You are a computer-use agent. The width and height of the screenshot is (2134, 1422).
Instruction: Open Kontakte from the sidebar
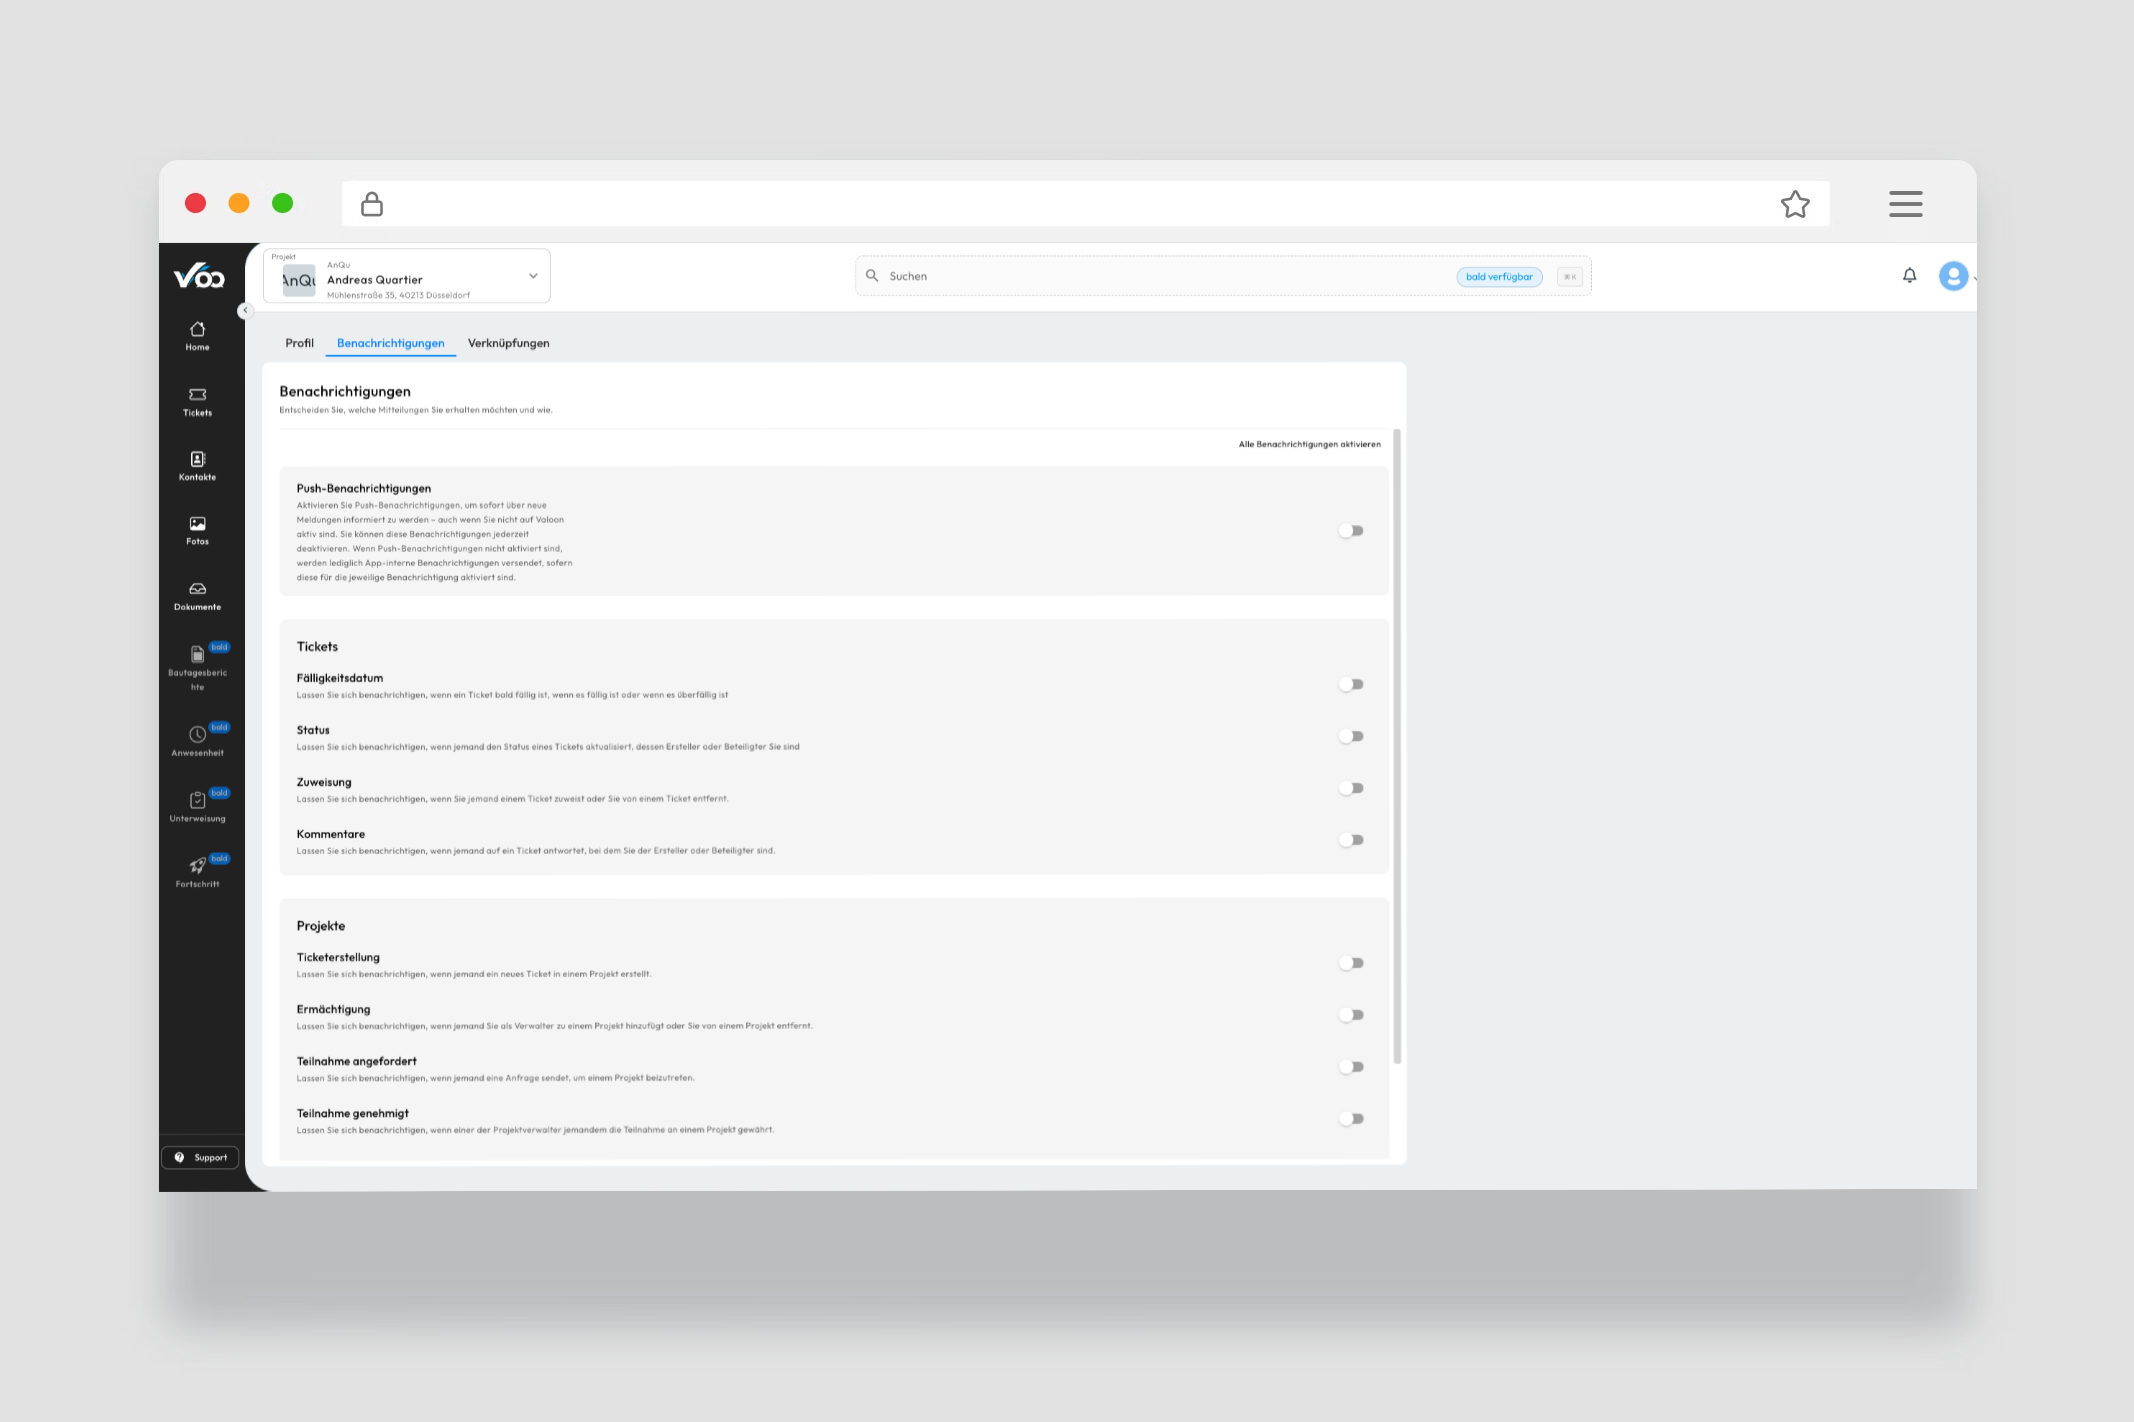pos(197,463)
